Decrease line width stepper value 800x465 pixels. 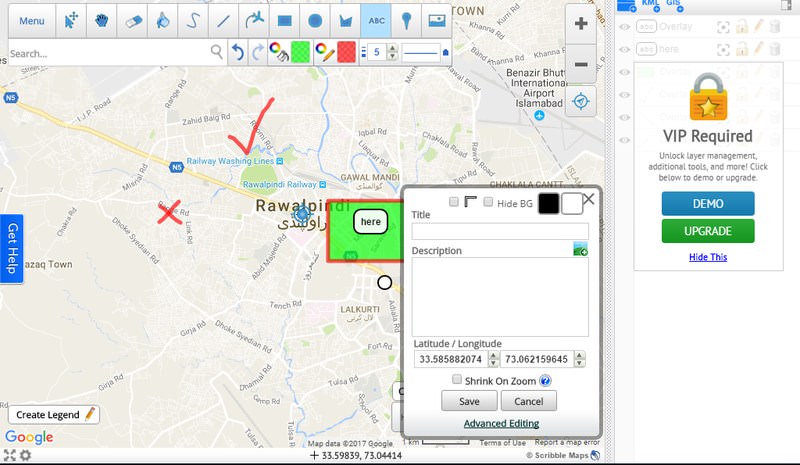(x=392, y=56)
